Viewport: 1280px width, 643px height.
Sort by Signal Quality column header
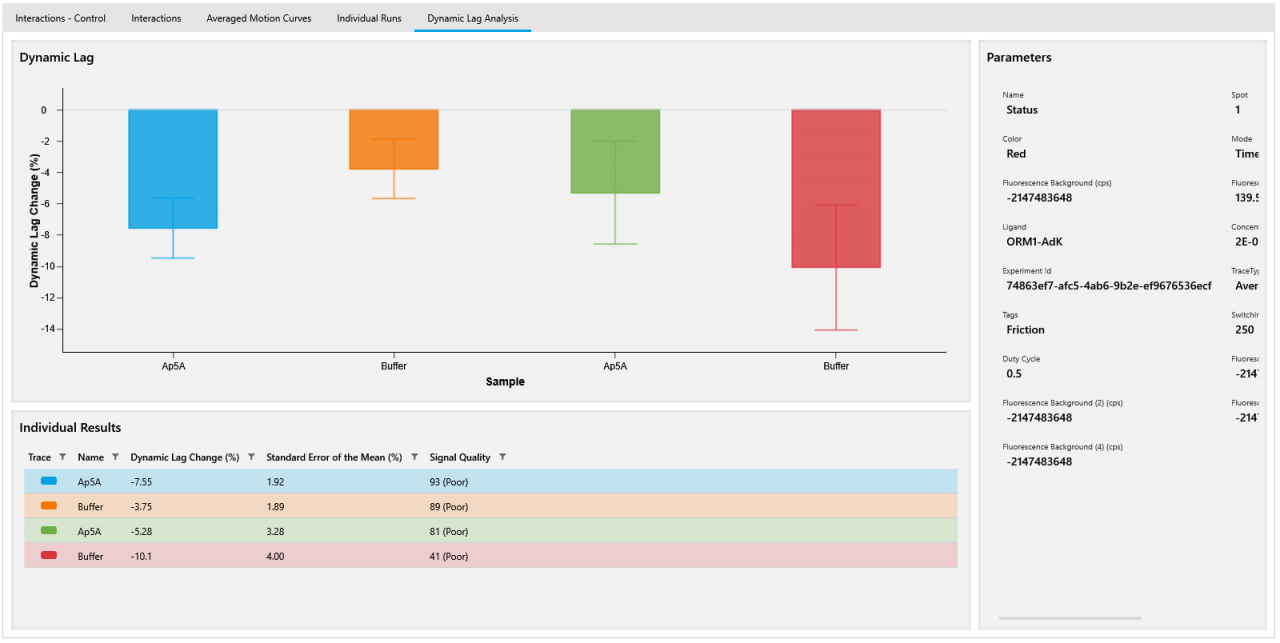pos(460,457)
